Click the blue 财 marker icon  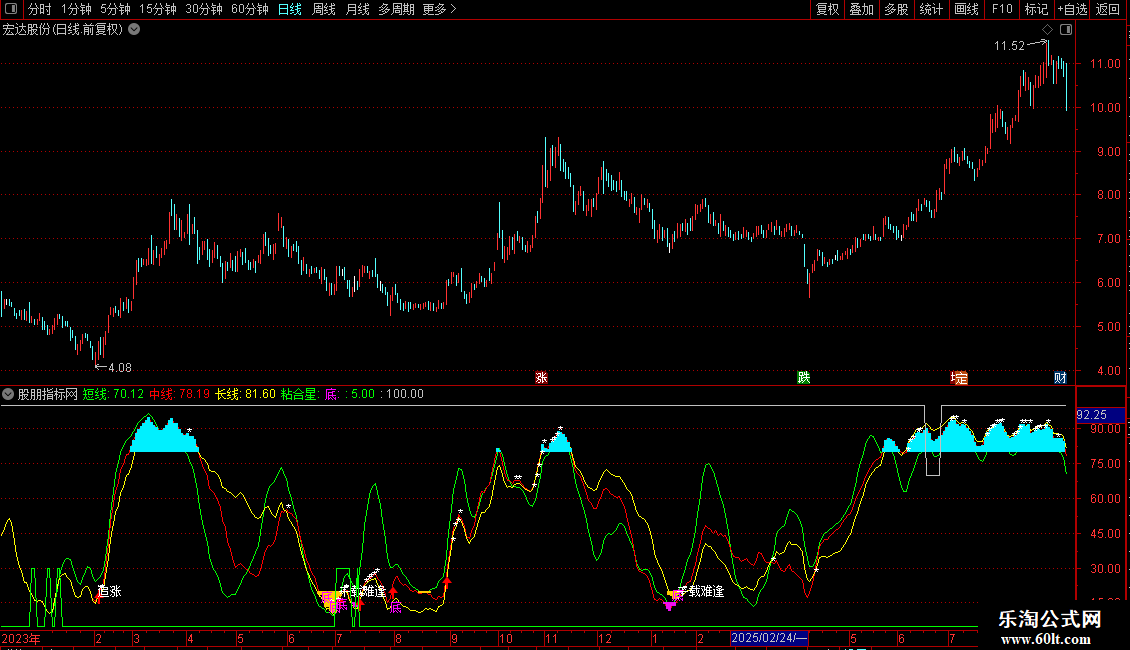(x=1060, y=377)
